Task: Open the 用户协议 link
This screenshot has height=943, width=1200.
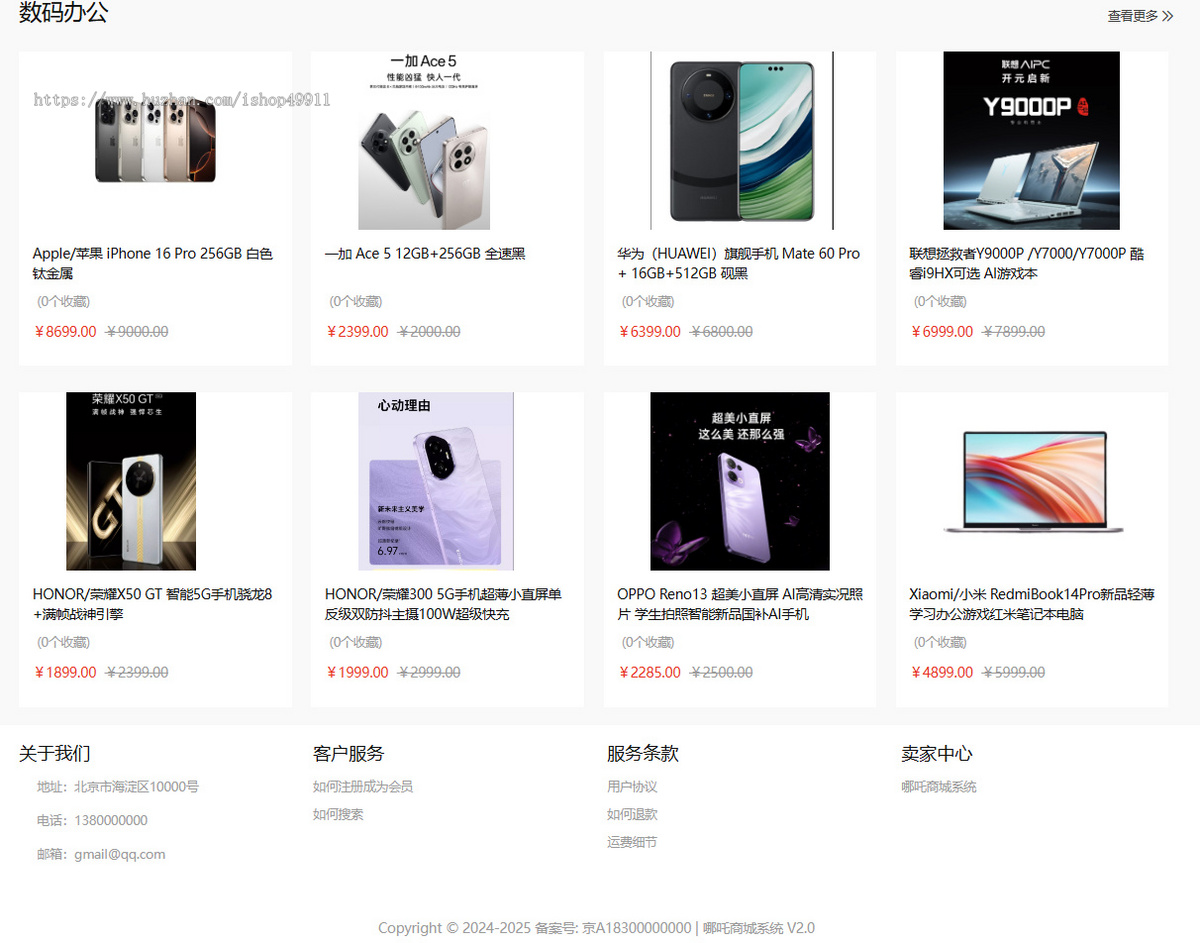Action: point(632,787)
